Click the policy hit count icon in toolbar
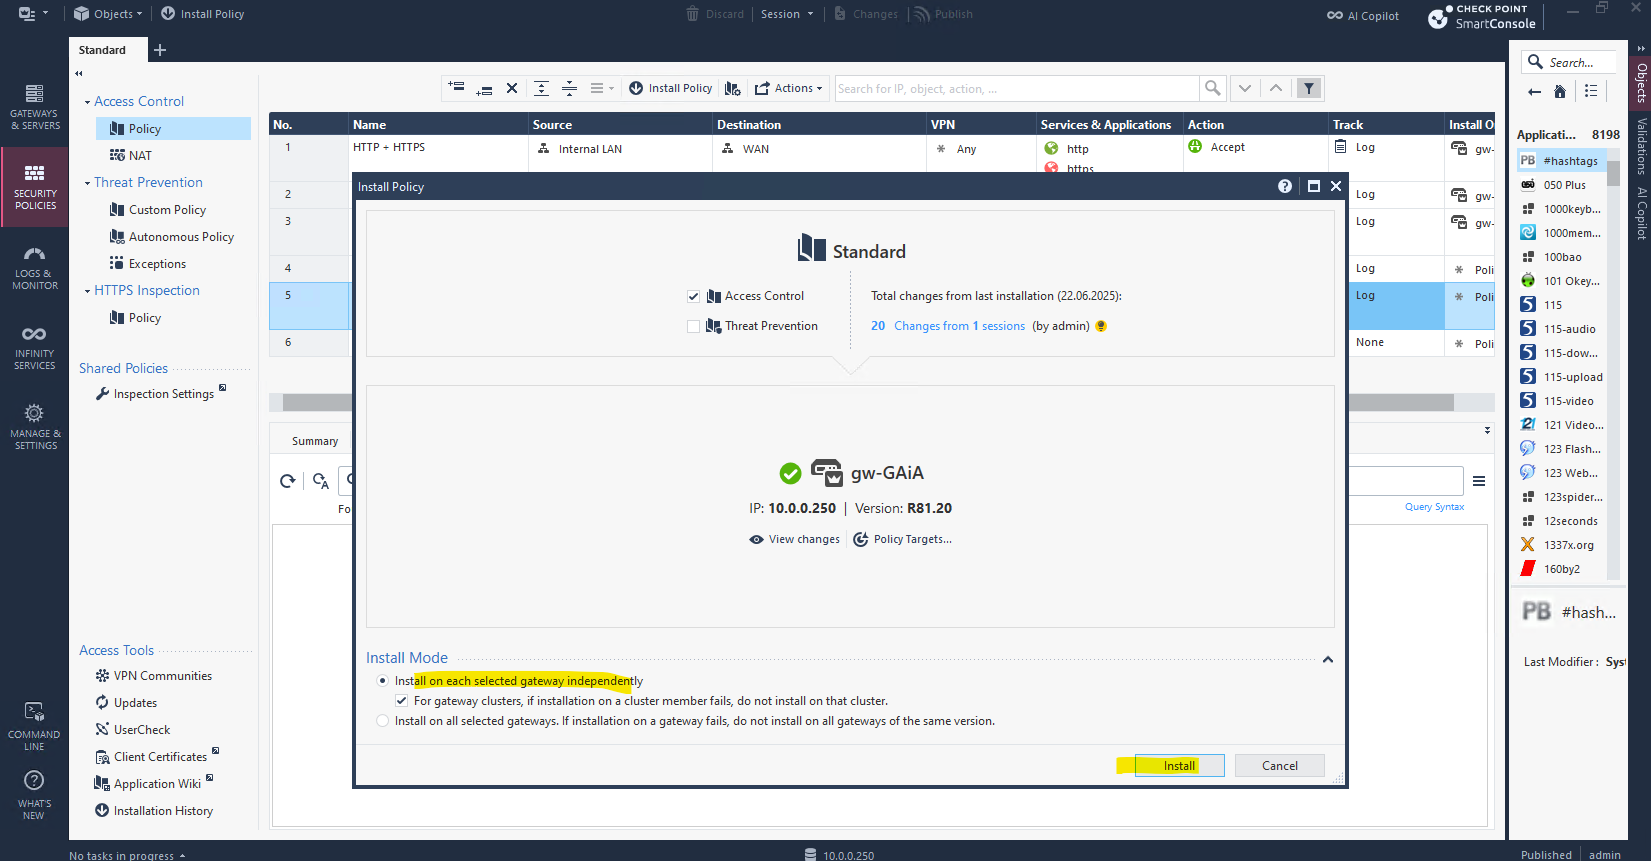This screenshot has height=861, width=1651. click(733, 88)
